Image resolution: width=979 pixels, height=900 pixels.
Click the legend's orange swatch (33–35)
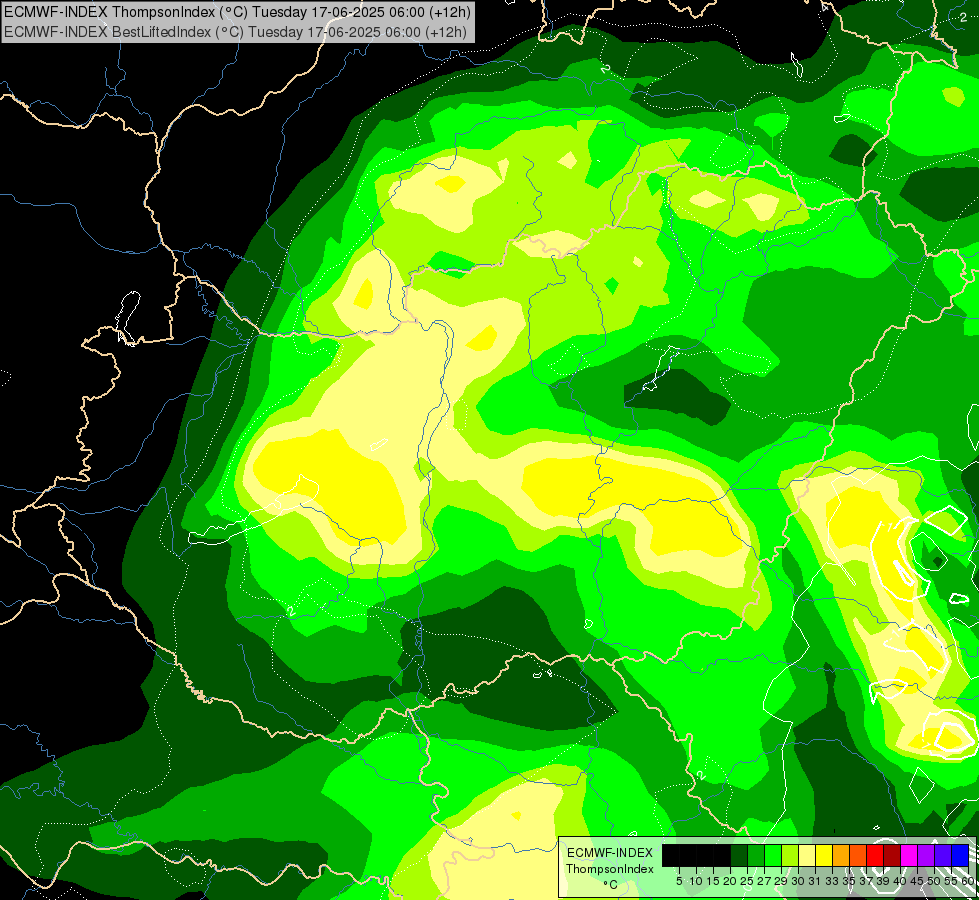[x=840, y=855]
